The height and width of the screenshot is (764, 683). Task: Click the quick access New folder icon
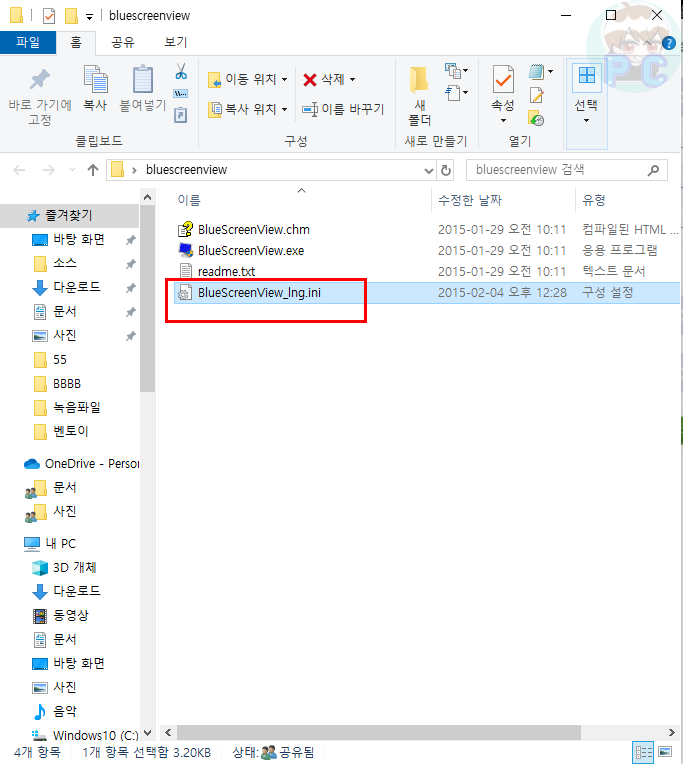click(72, 16)
